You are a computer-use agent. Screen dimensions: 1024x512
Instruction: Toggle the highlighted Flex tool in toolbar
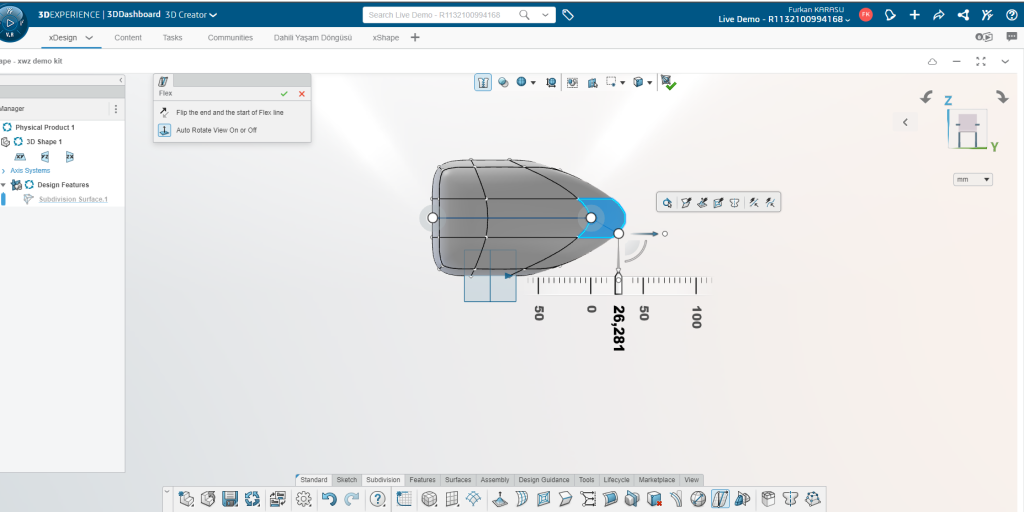pos(720,498)
